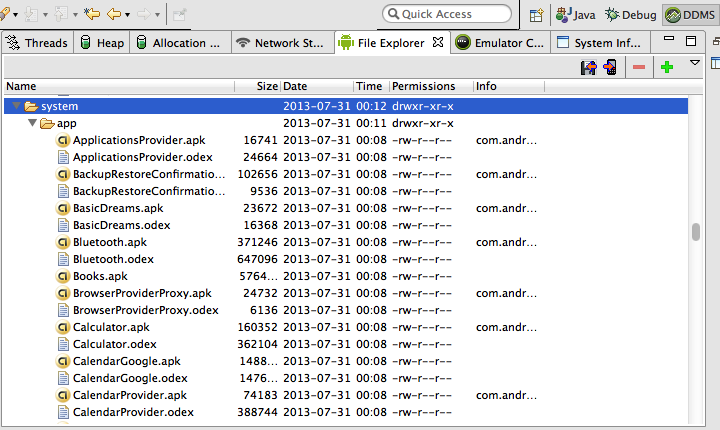Screen dimensions: 720x430
Task: Click the Date column header
Action: tap(317, 86)
